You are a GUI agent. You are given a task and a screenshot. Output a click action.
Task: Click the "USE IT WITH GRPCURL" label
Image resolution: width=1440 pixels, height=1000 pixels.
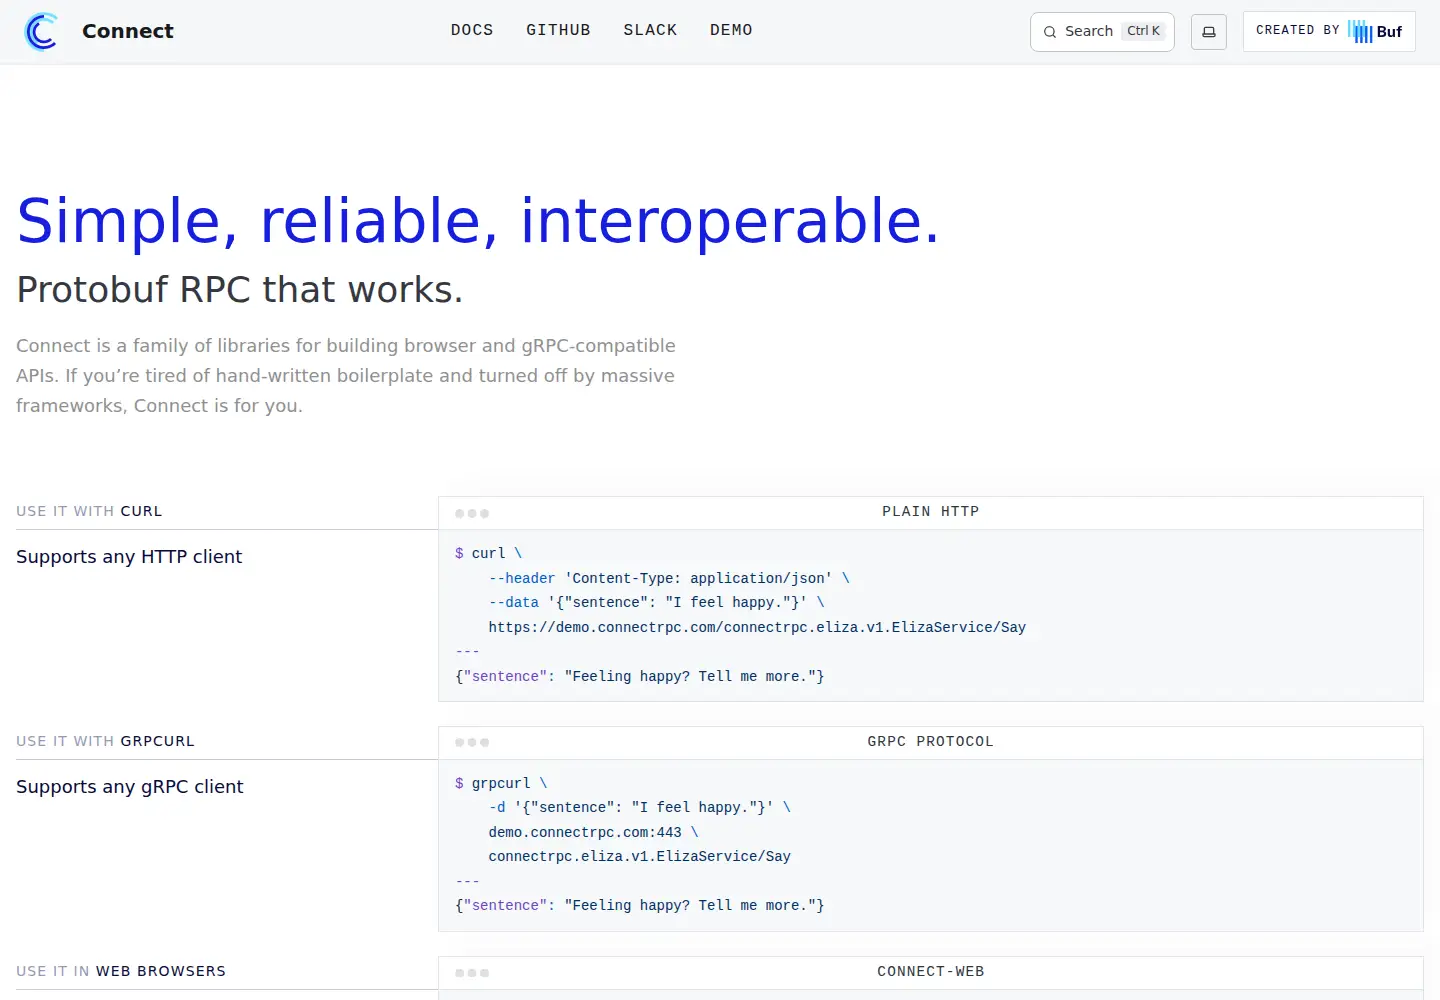(105, 741)
